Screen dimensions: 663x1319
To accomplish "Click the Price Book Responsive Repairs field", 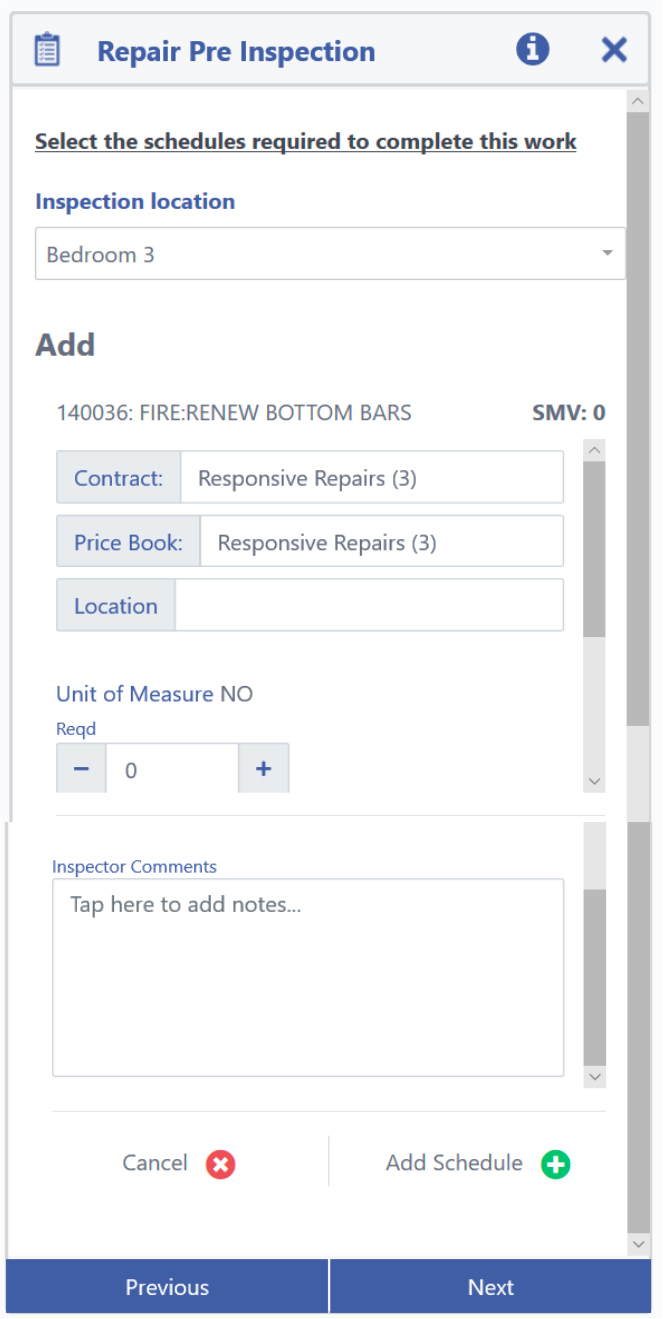I will (381, 542).
